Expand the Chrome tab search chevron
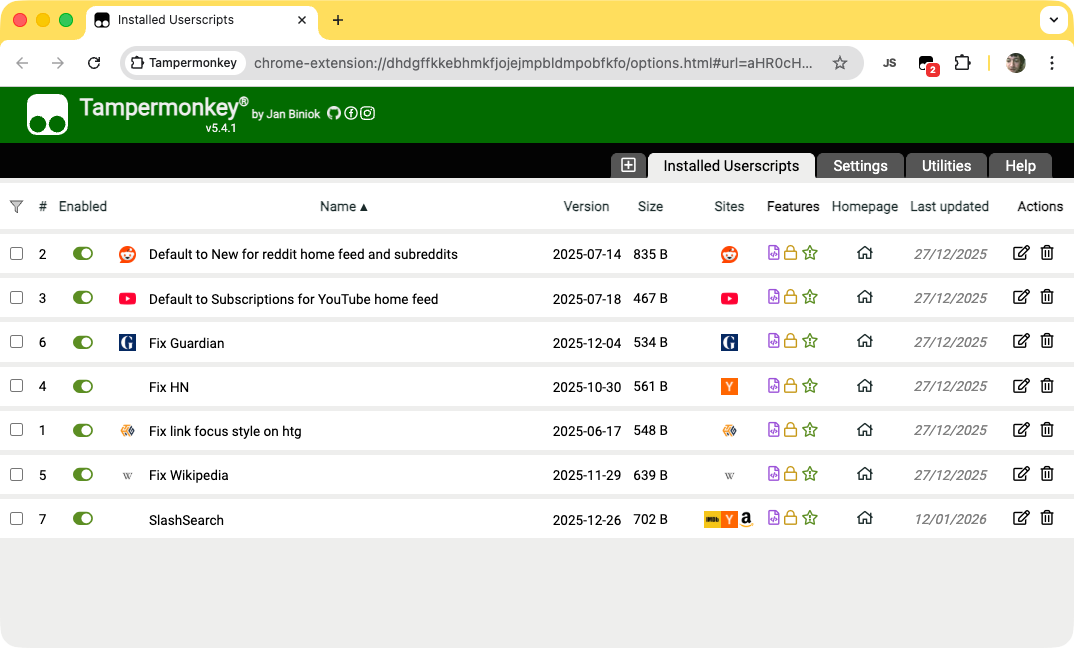 click(x=1053, y=20)
